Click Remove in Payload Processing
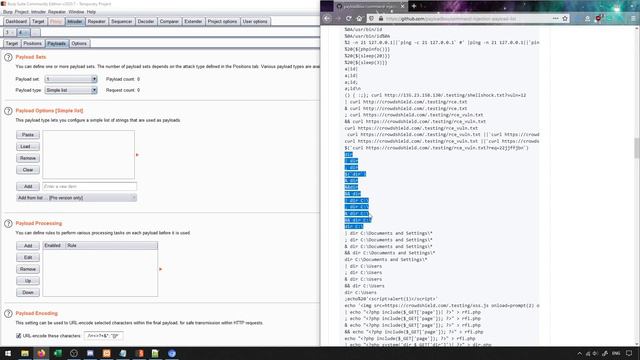The height and width of the screenshot is (360, 640). (x=28, y=269)
